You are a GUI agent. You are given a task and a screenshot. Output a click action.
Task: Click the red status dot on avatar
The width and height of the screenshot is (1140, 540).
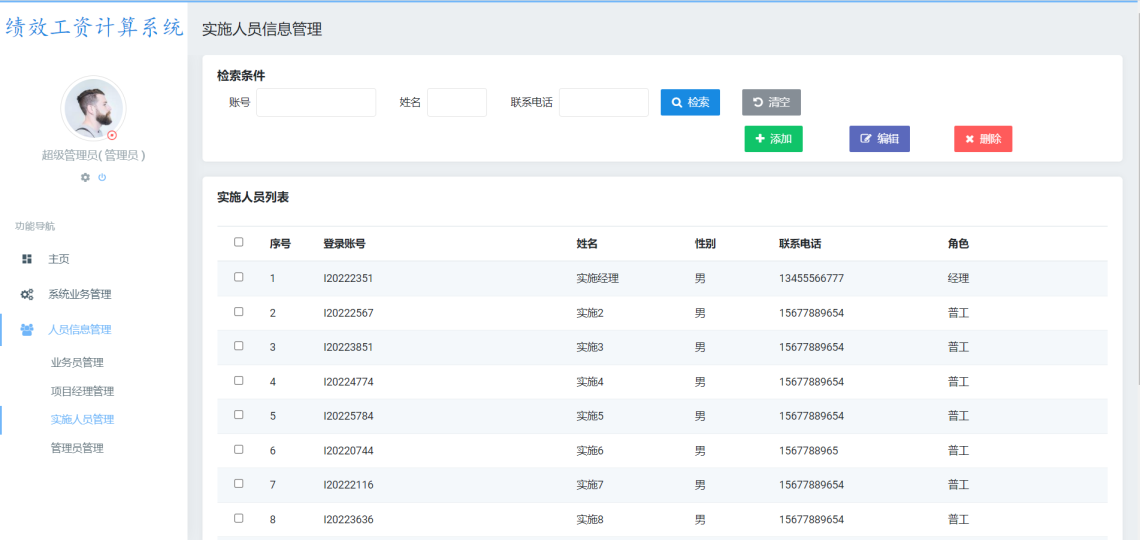(112, 135)
